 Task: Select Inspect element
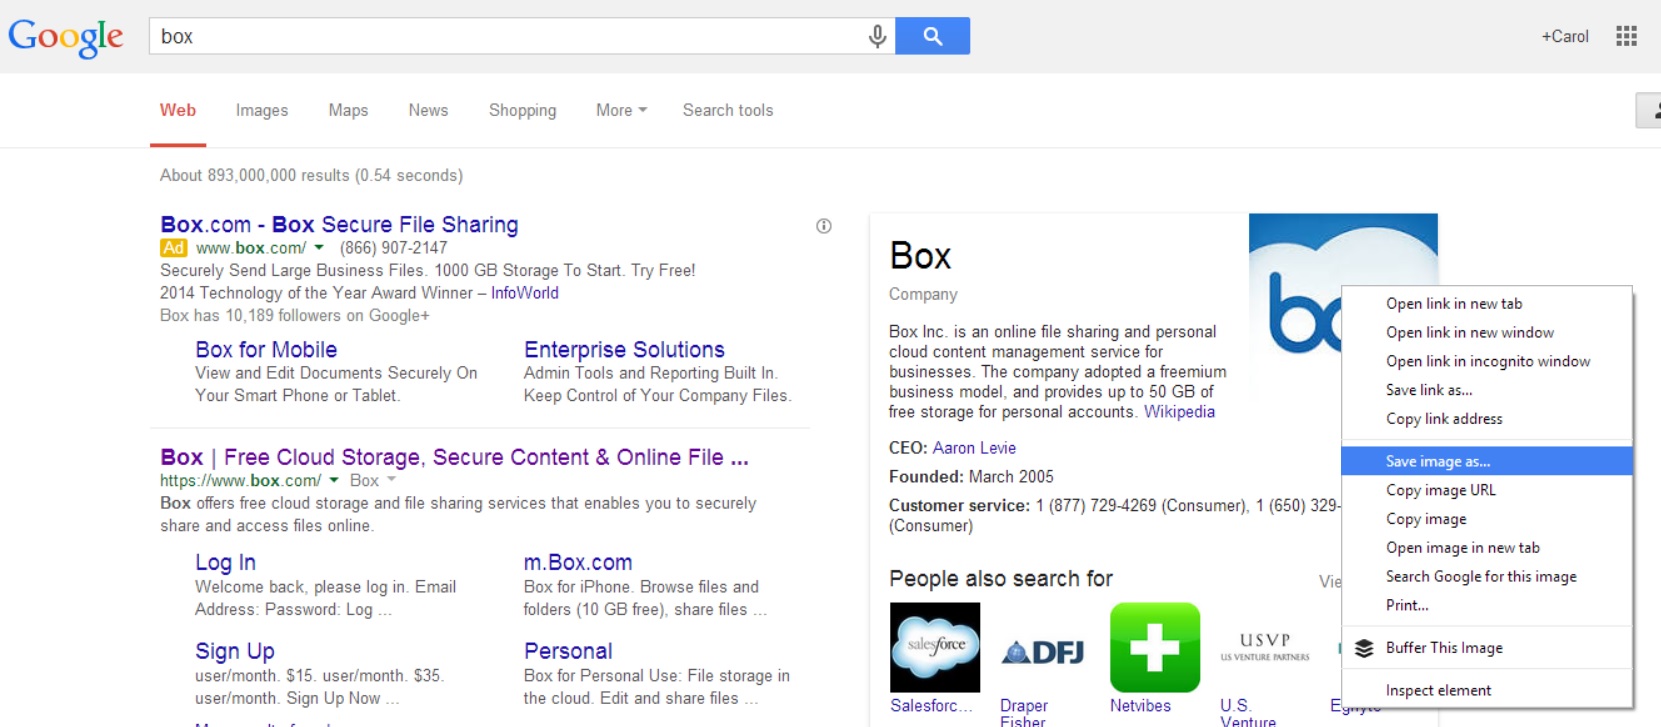[1487, 690]
